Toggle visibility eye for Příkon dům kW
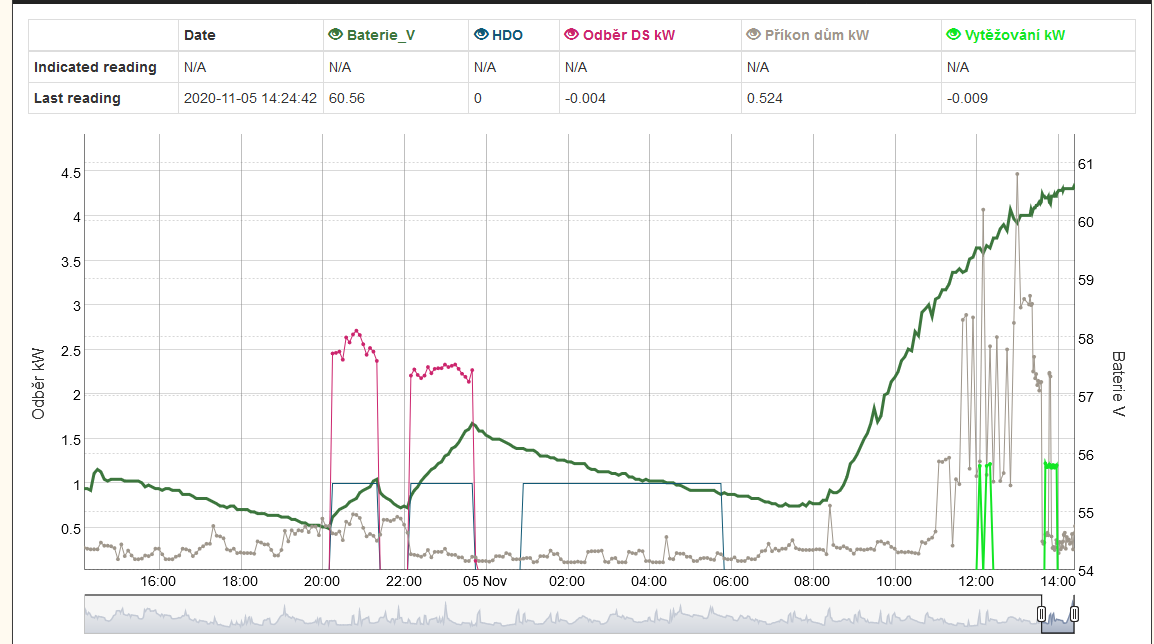This screenshot has width=1154, height=644. (753, 35)
